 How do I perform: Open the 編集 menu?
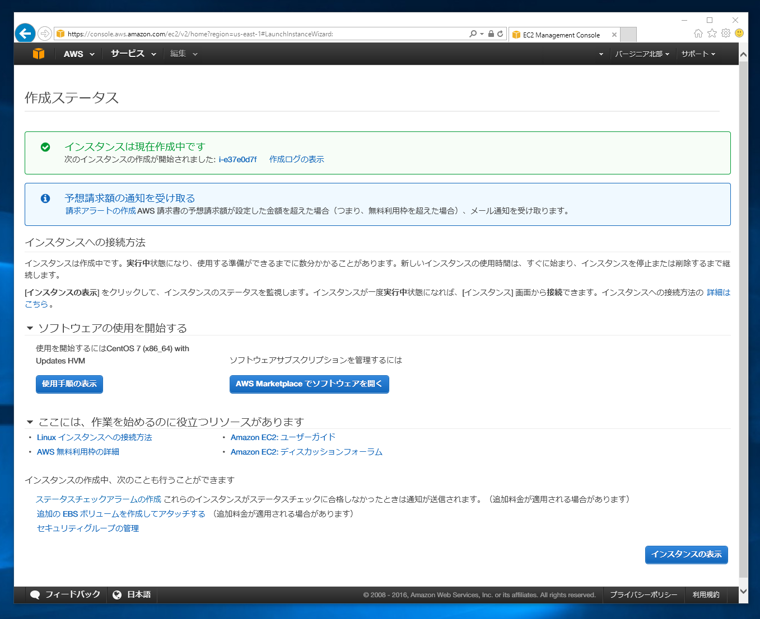point(183,54)
